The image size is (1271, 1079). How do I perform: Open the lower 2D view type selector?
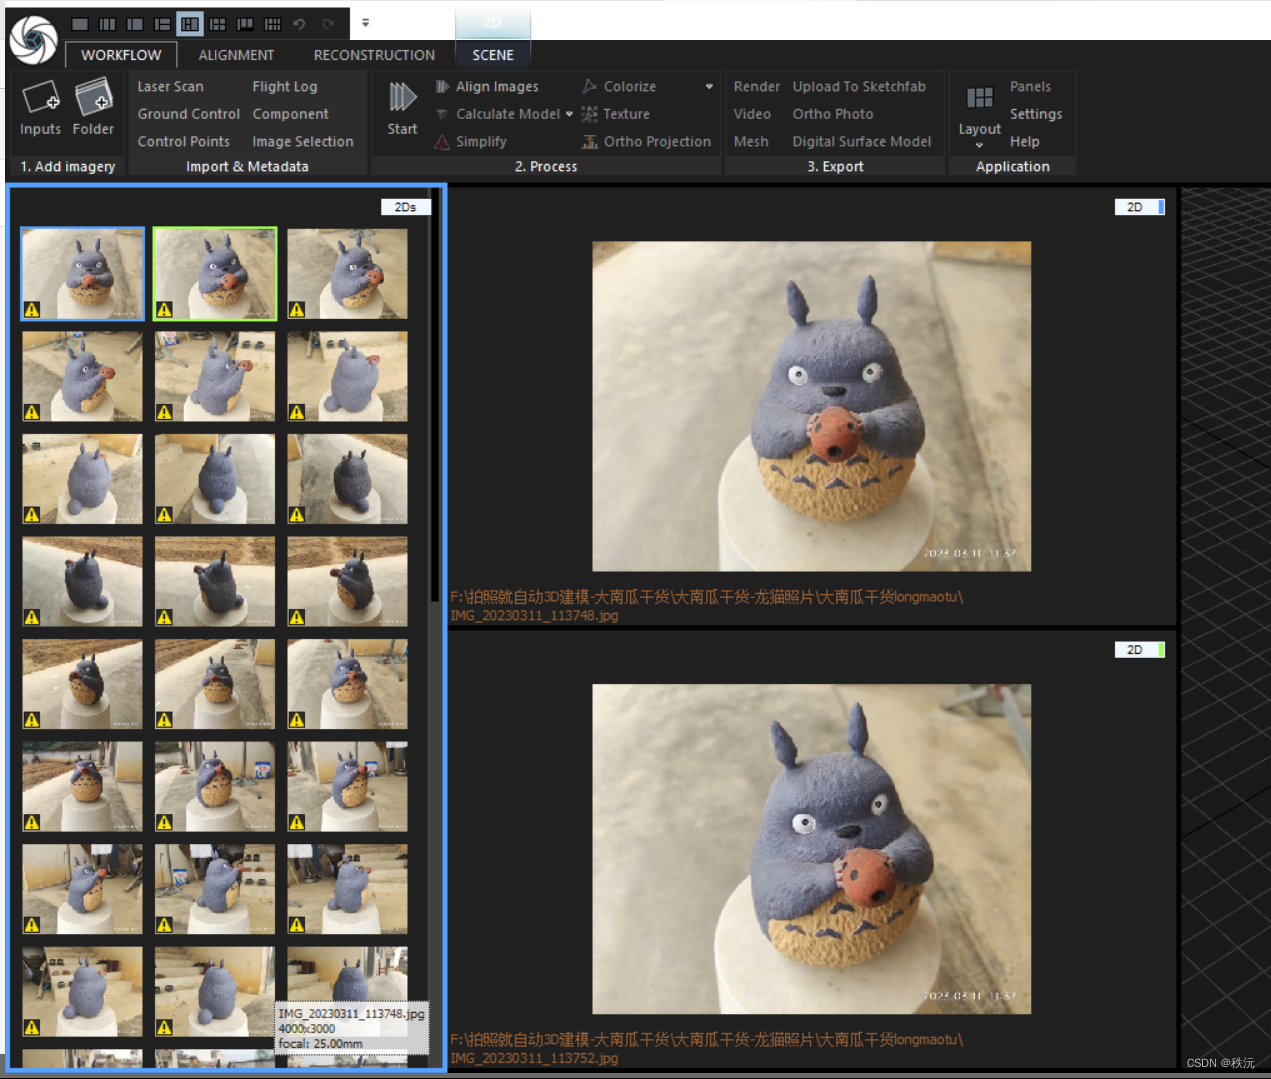[x=1139, y=650]
